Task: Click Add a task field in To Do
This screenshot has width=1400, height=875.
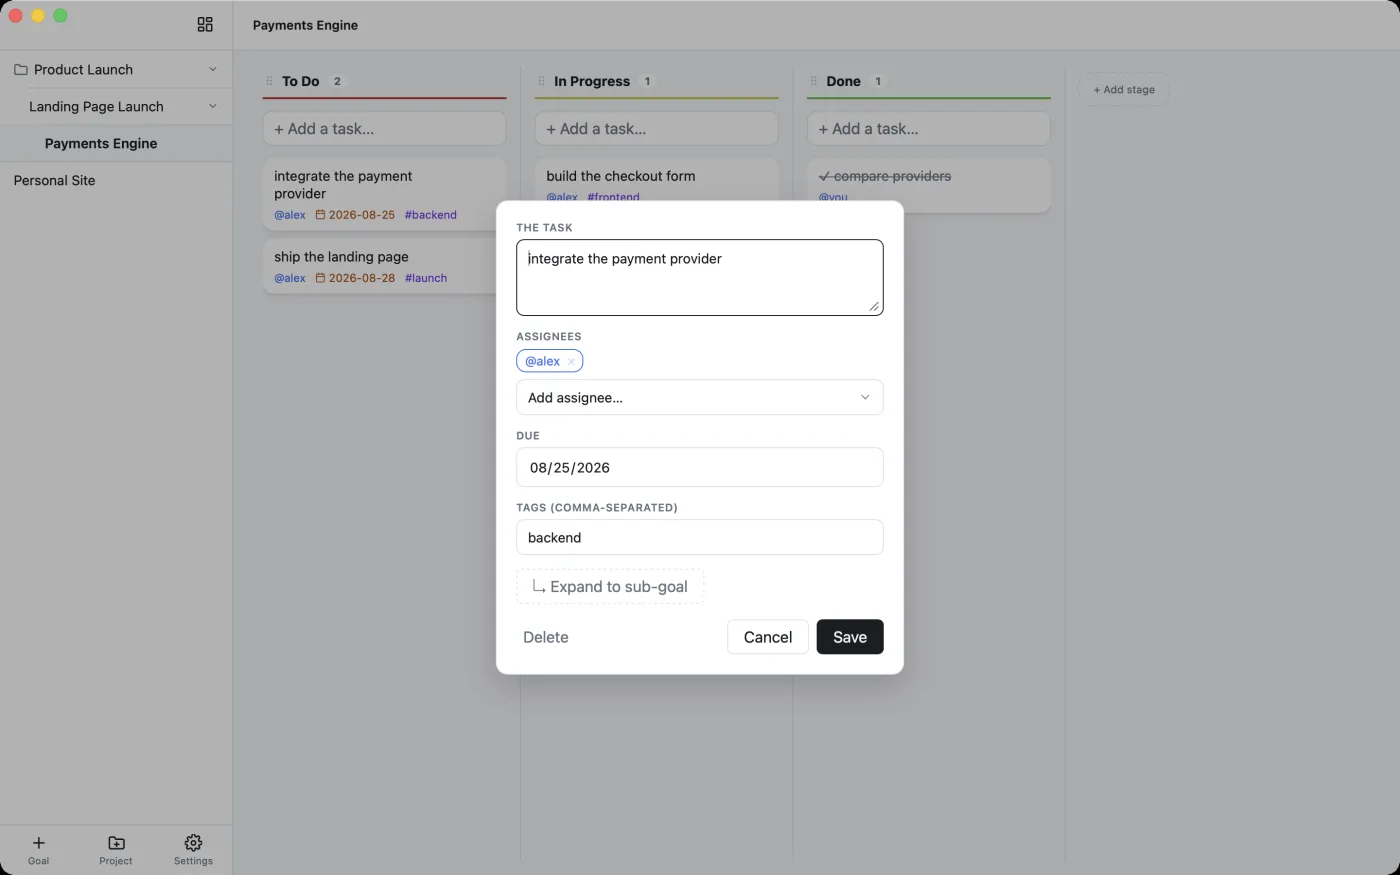Action: (x=384, y=129)
